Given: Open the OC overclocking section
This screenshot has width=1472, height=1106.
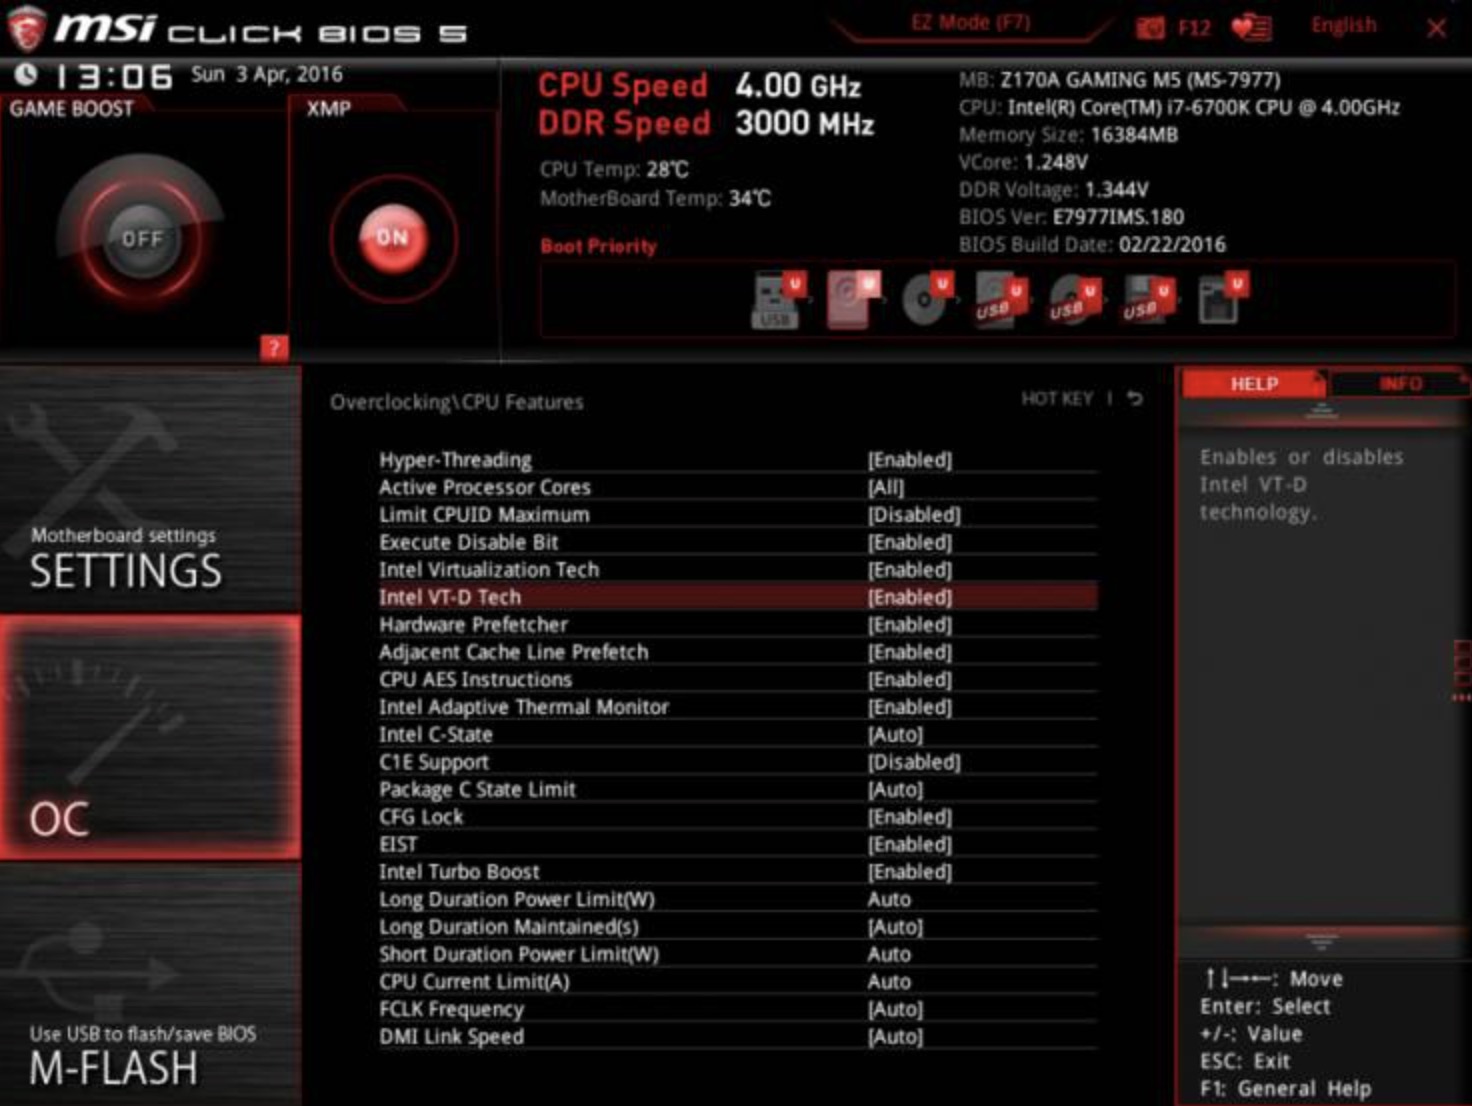Looking at the screenshot, I should point(150,737).
